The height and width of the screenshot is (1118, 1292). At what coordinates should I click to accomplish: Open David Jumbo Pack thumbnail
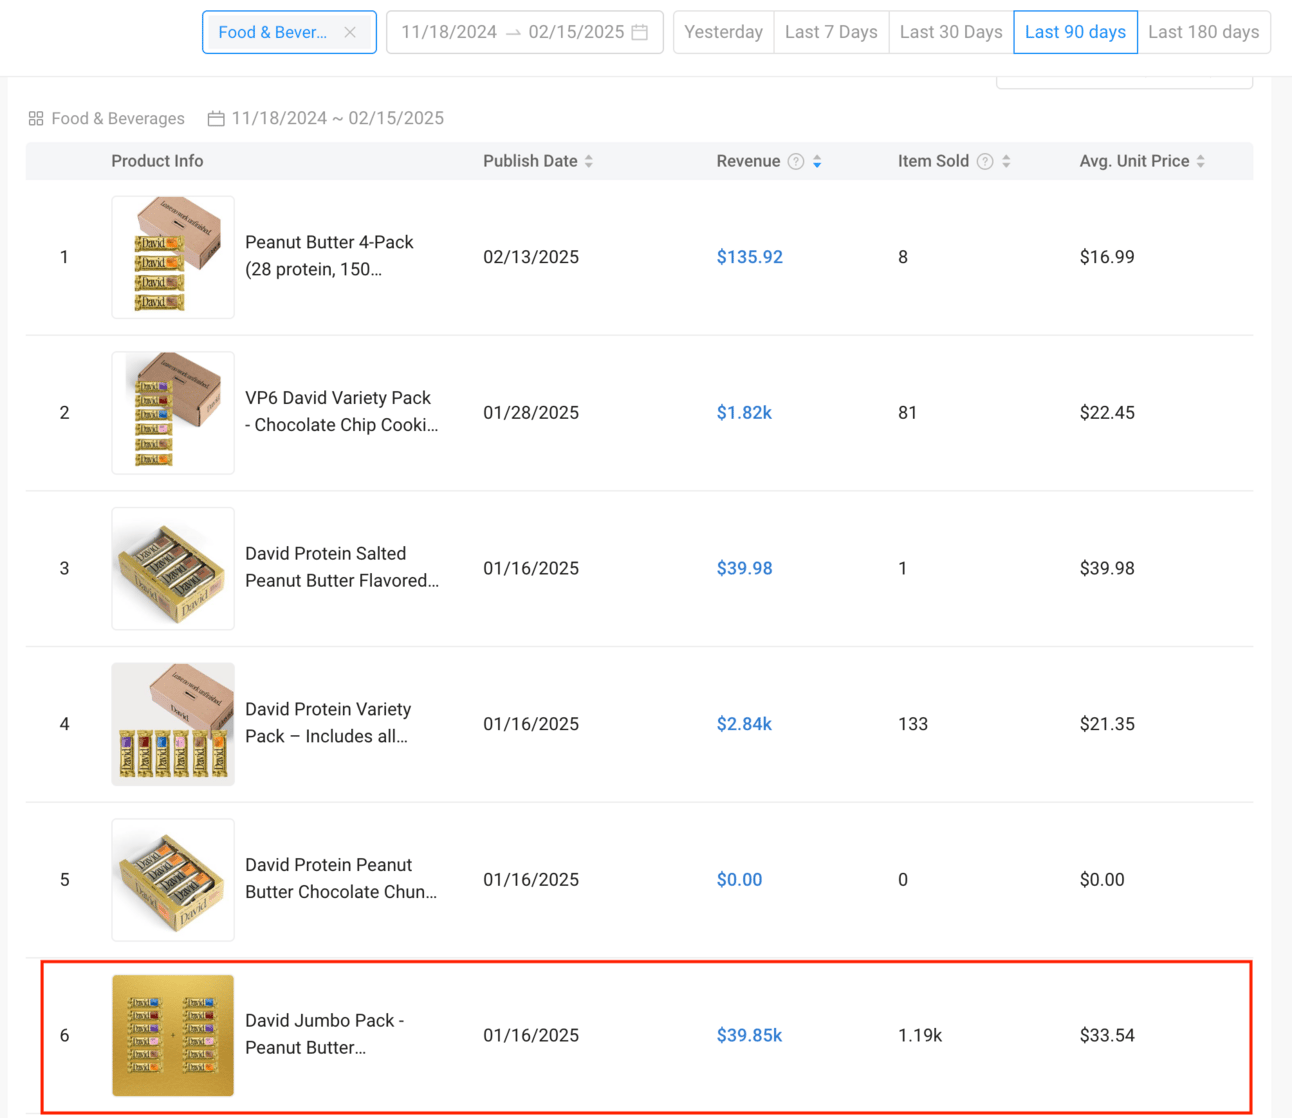173,1035
